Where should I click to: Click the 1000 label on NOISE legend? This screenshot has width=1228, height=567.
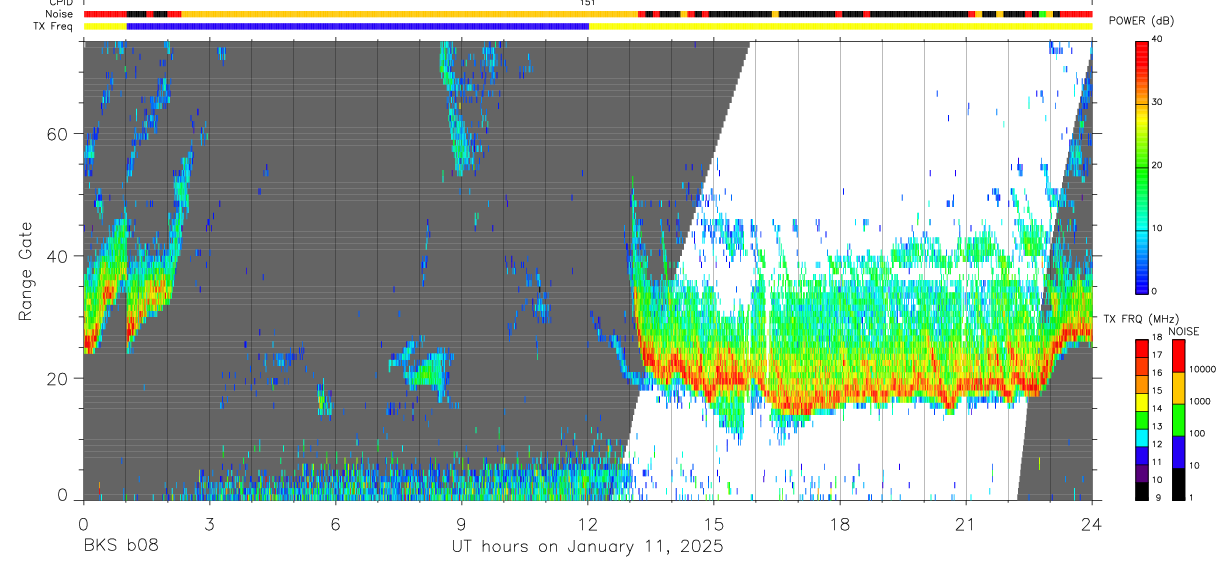click(1200, 401)
